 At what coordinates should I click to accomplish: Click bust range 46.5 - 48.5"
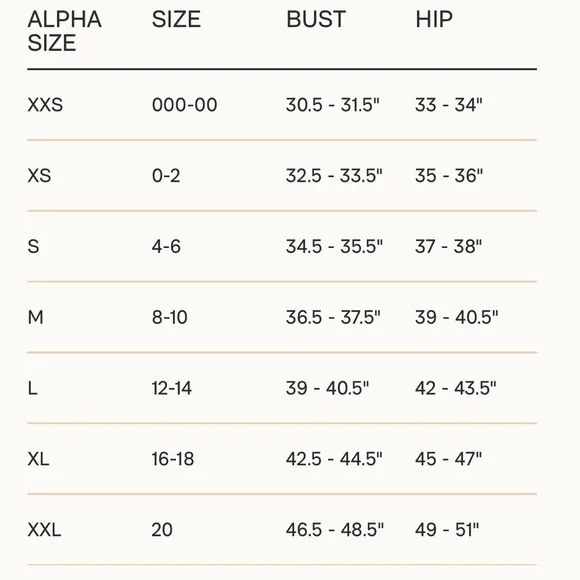click(335, 530)
